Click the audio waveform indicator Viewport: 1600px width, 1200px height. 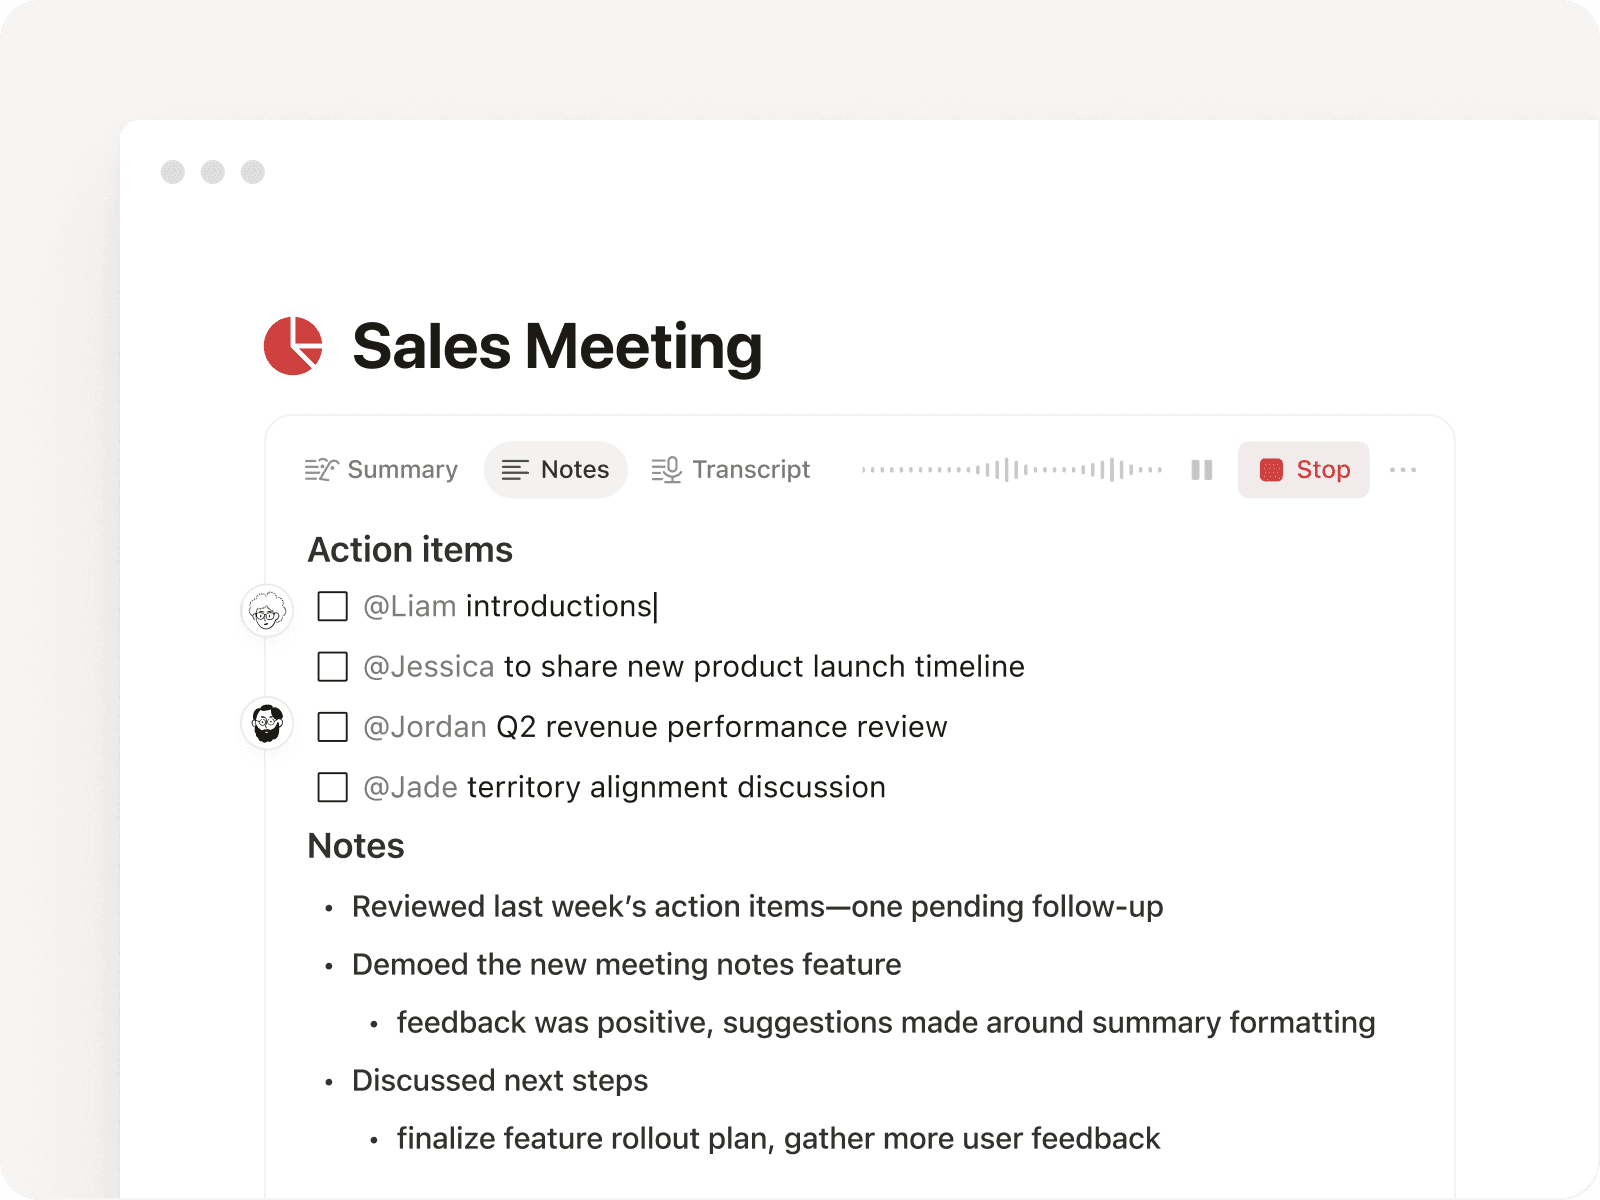tap(1011, 470)
